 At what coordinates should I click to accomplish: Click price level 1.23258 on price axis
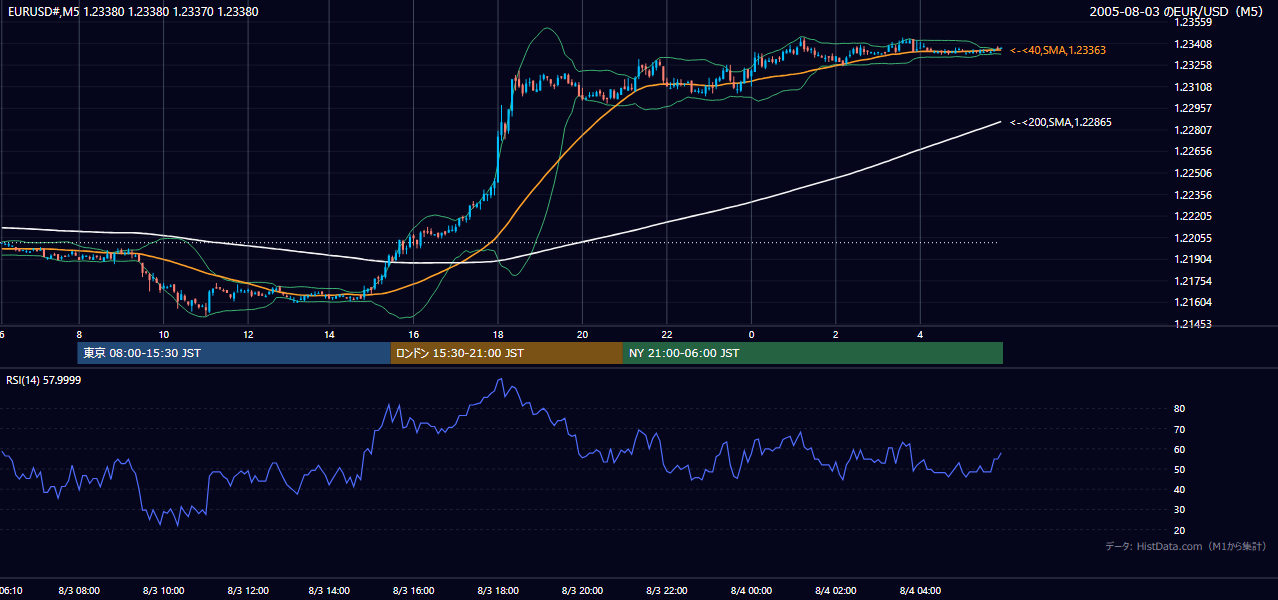pos(1193,65)
